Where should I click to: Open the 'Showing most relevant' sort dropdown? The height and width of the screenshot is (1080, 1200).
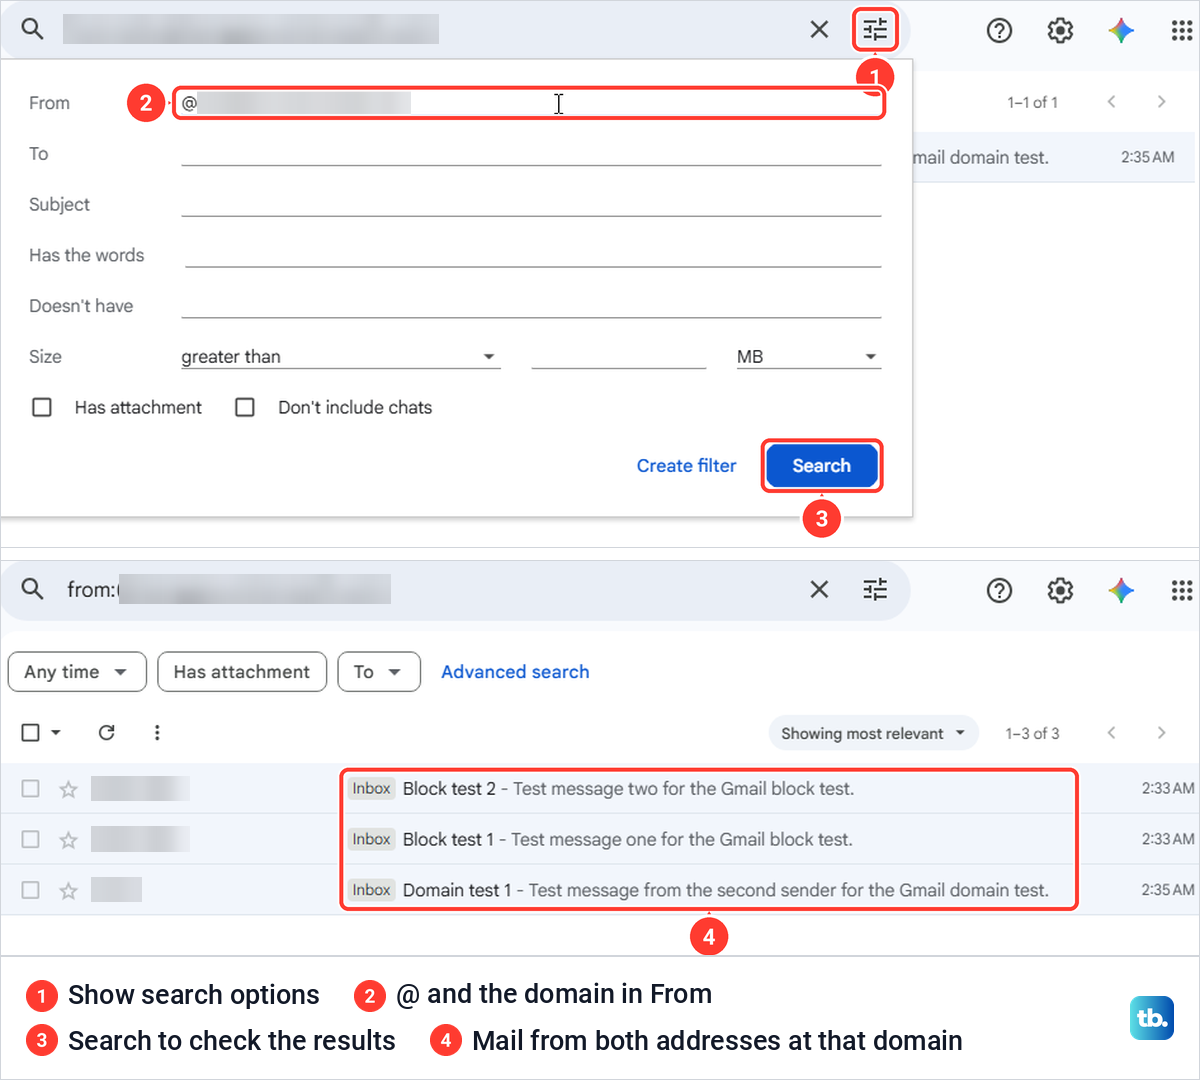point(873,733)
